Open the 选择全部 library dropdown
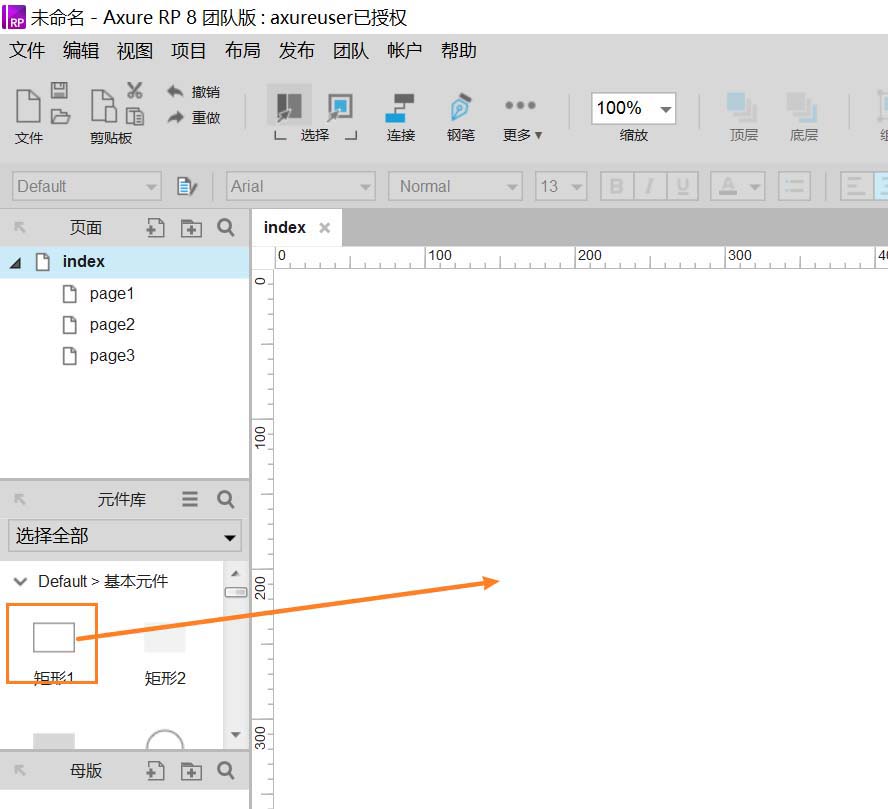 click(125, 536)
